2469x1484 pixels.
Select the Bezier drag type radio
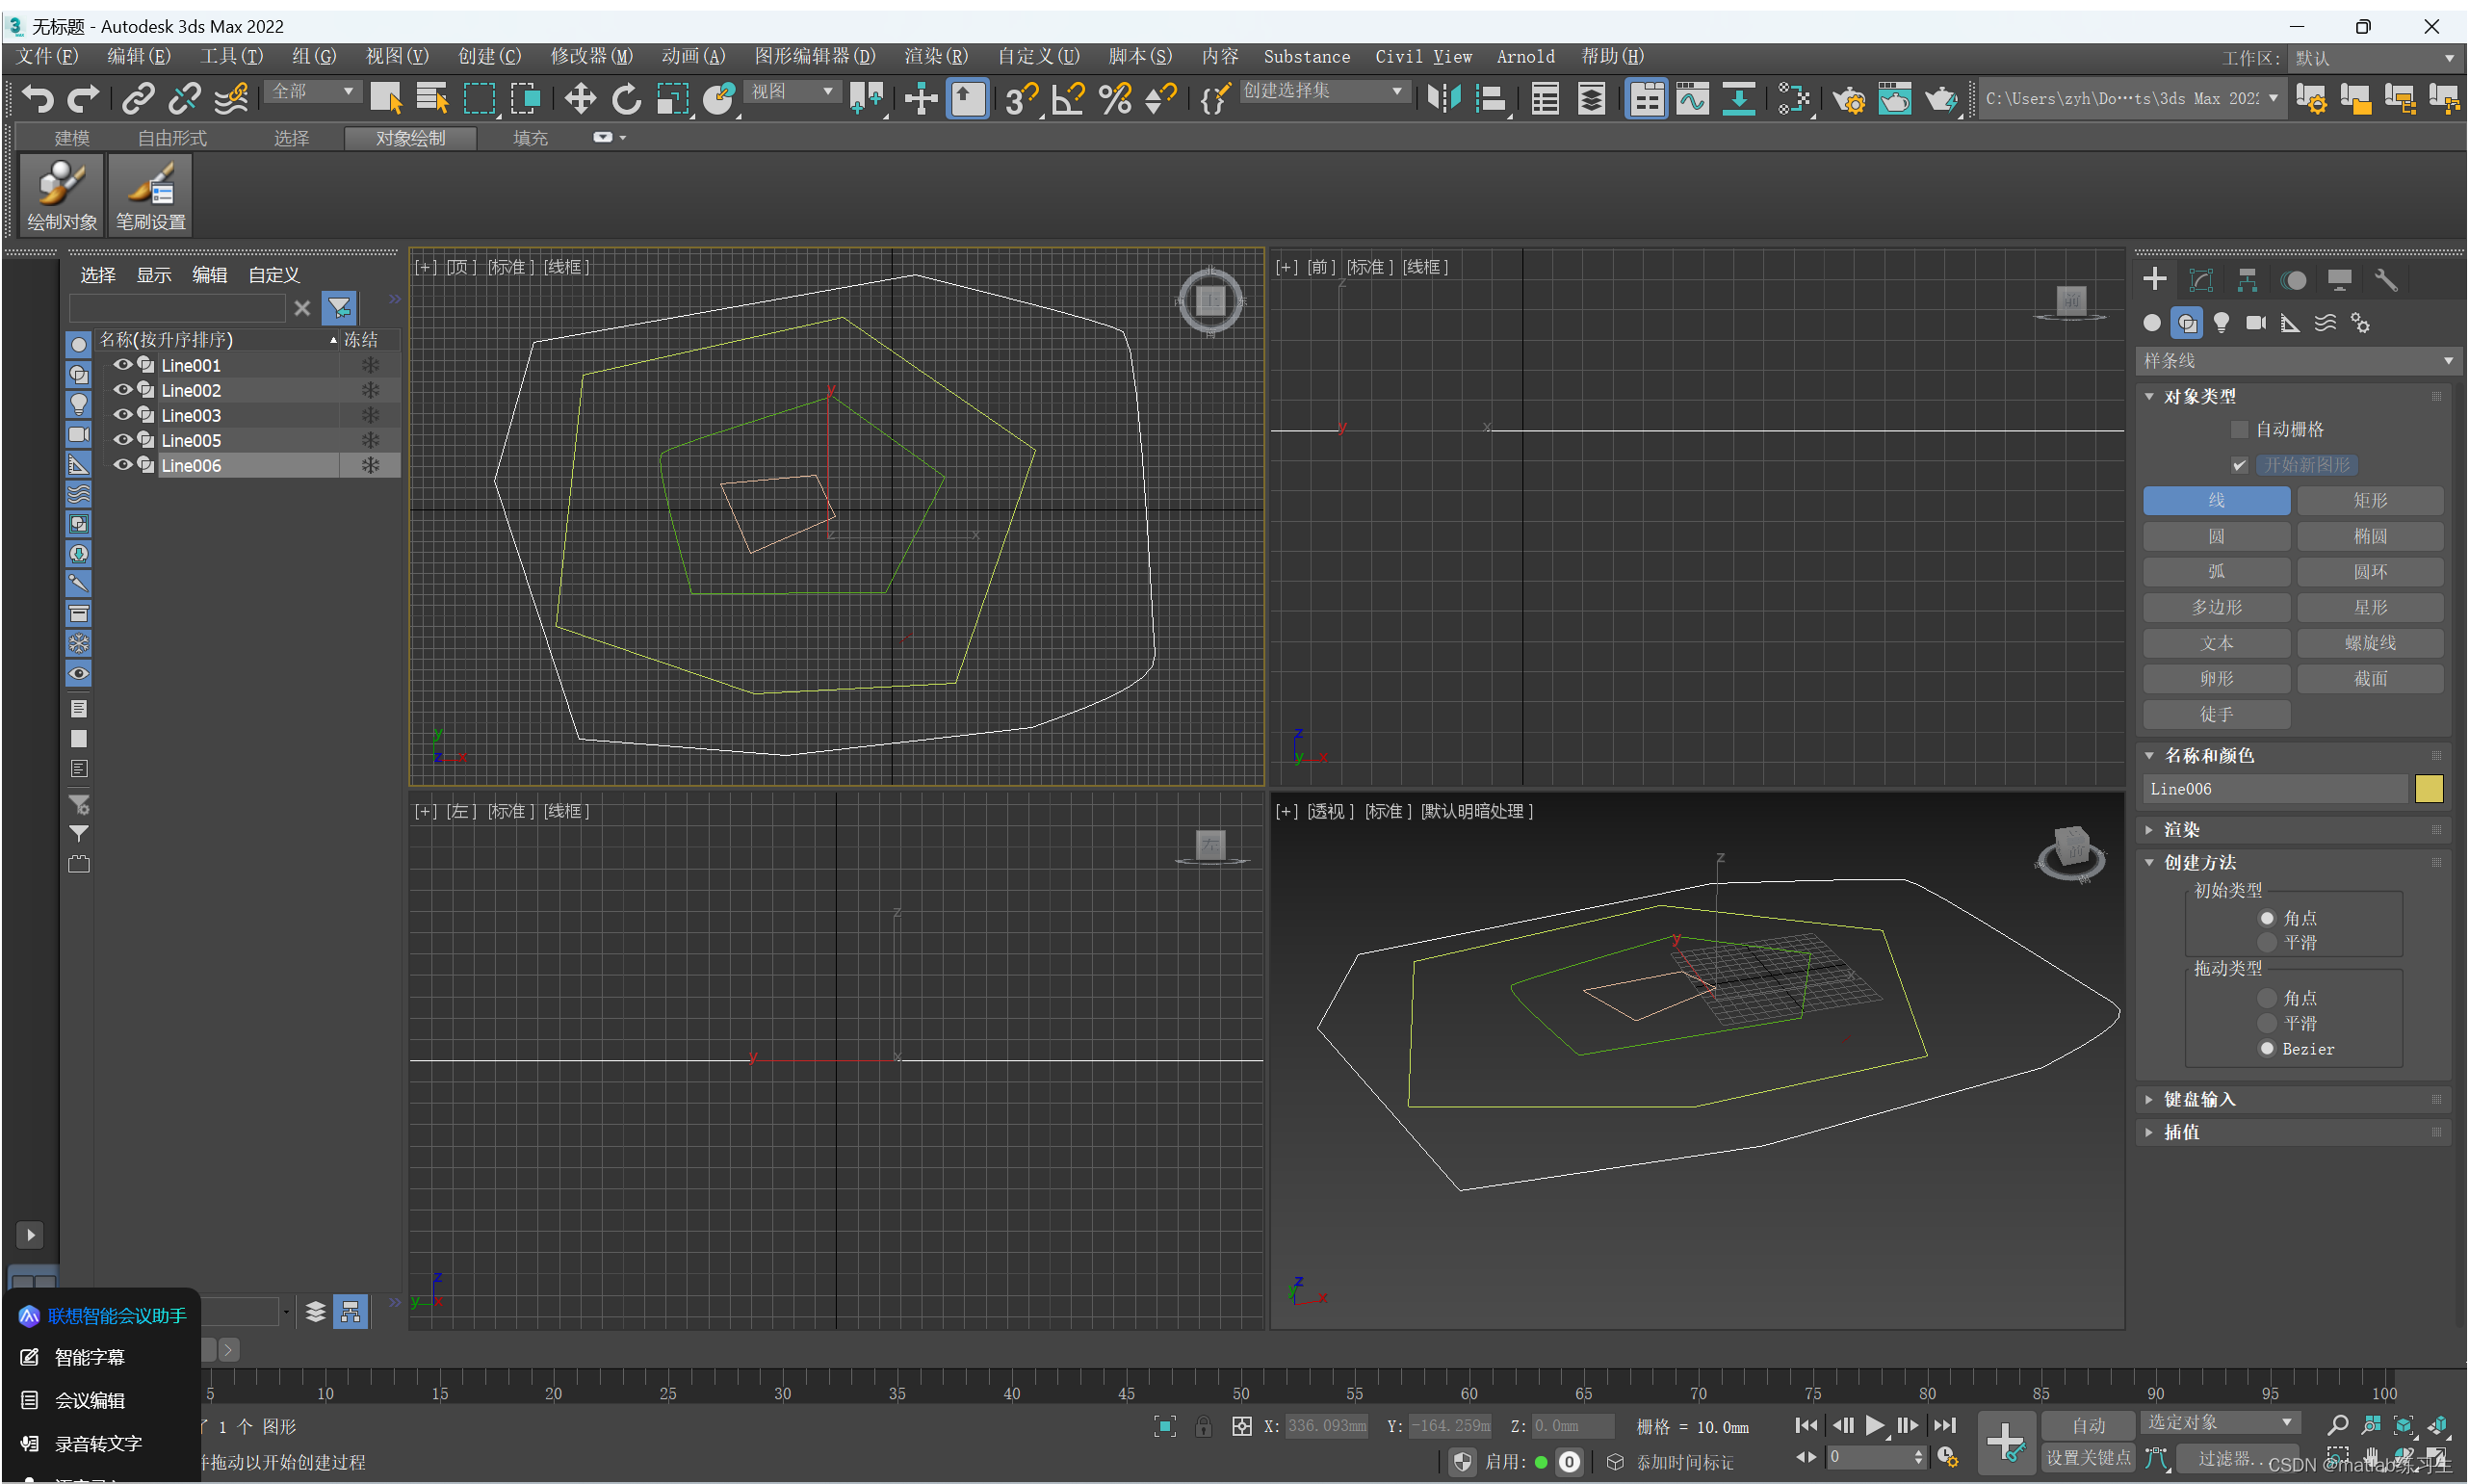[2266, 1049]
